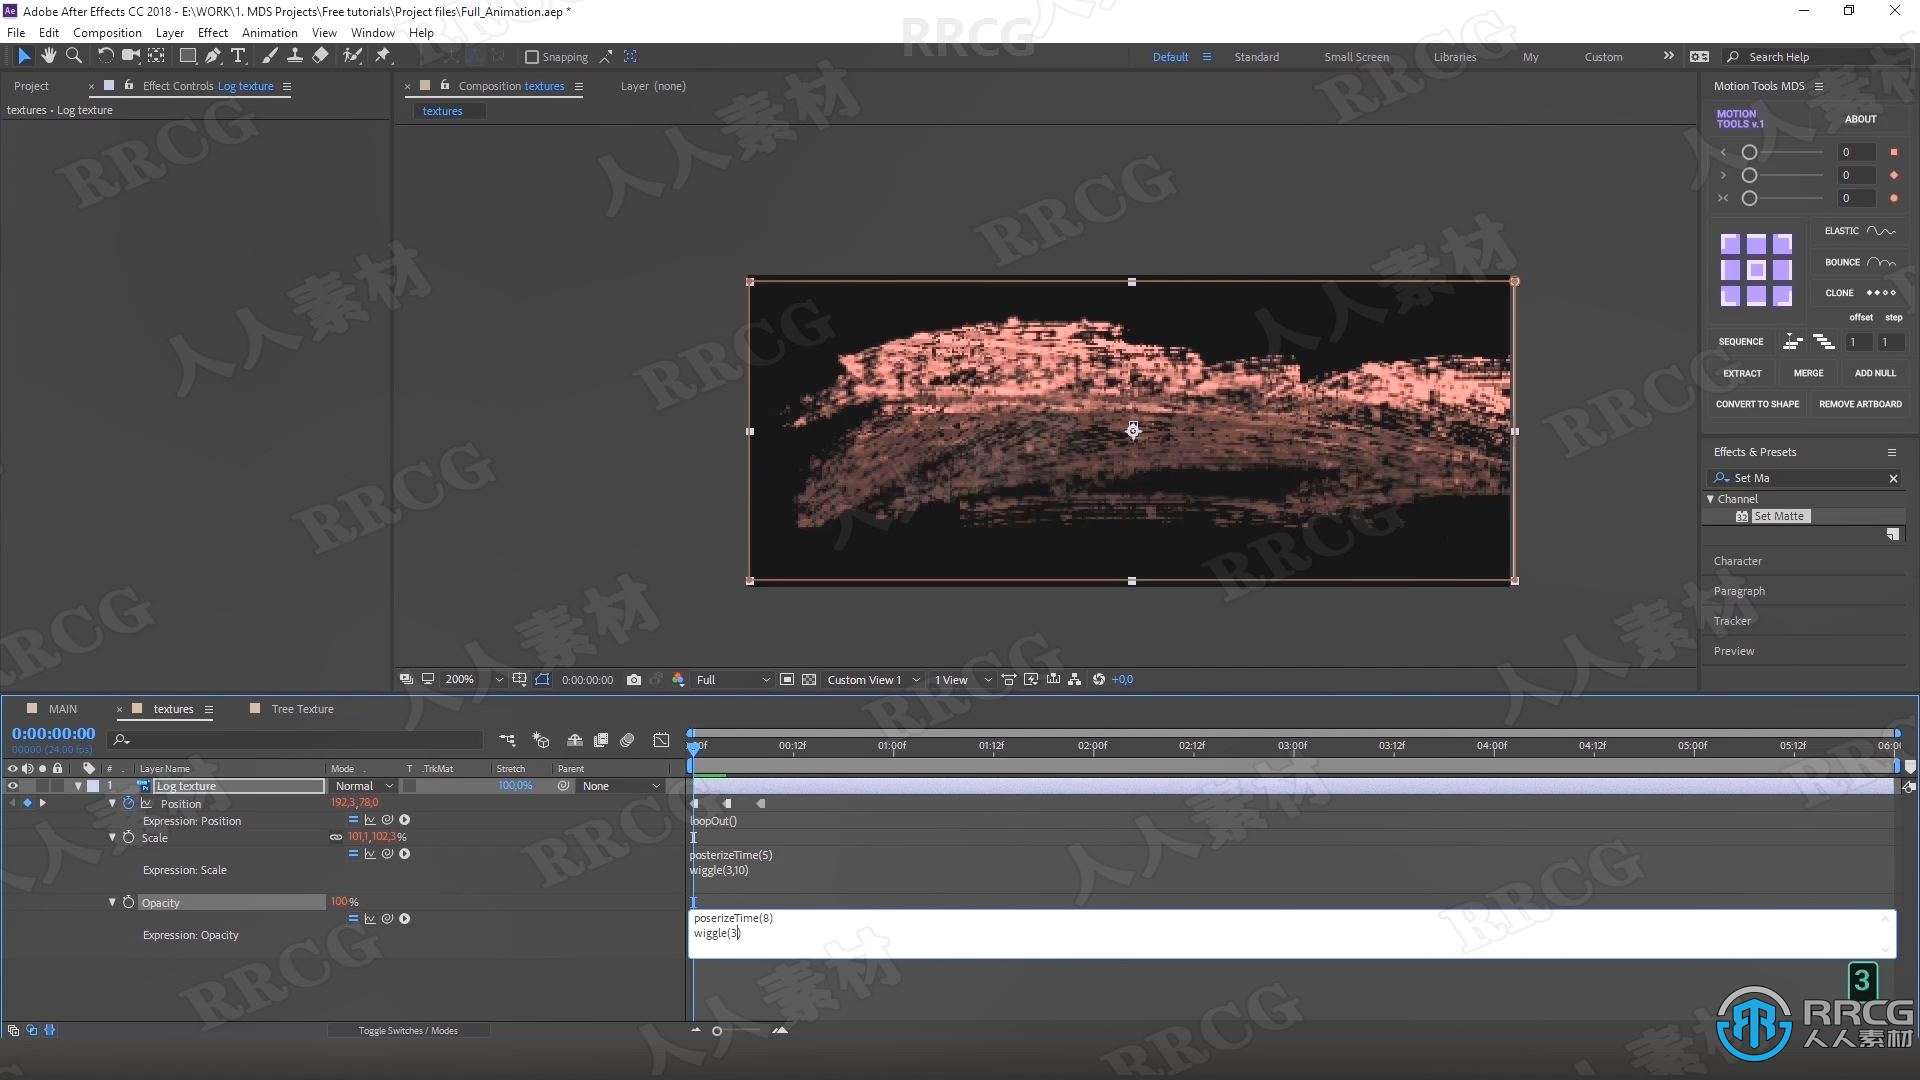Click the Merge button in Motion Tools
The width and height of the screenshot is (1920, 1080).
tap(1807, 373)
